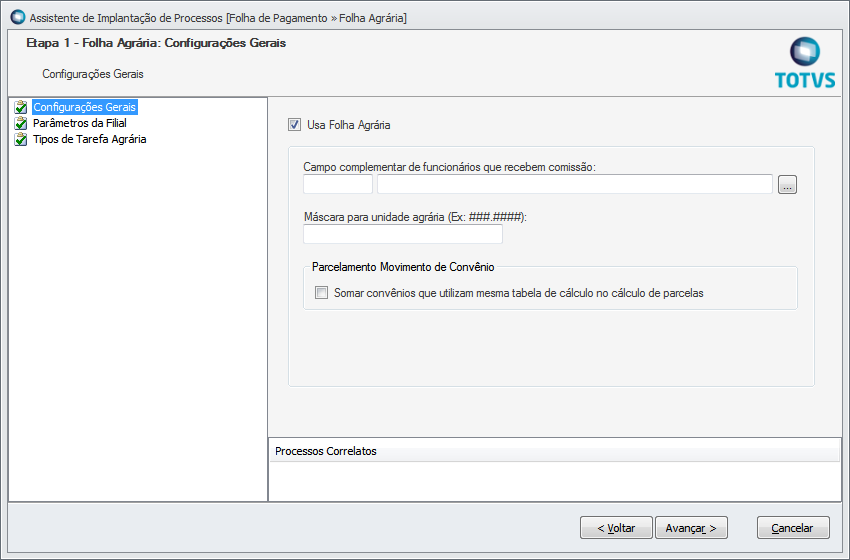Click the Processos Correlatos header
The height and width of the screenshot is (560, 850).
click(x=555, y=451)
